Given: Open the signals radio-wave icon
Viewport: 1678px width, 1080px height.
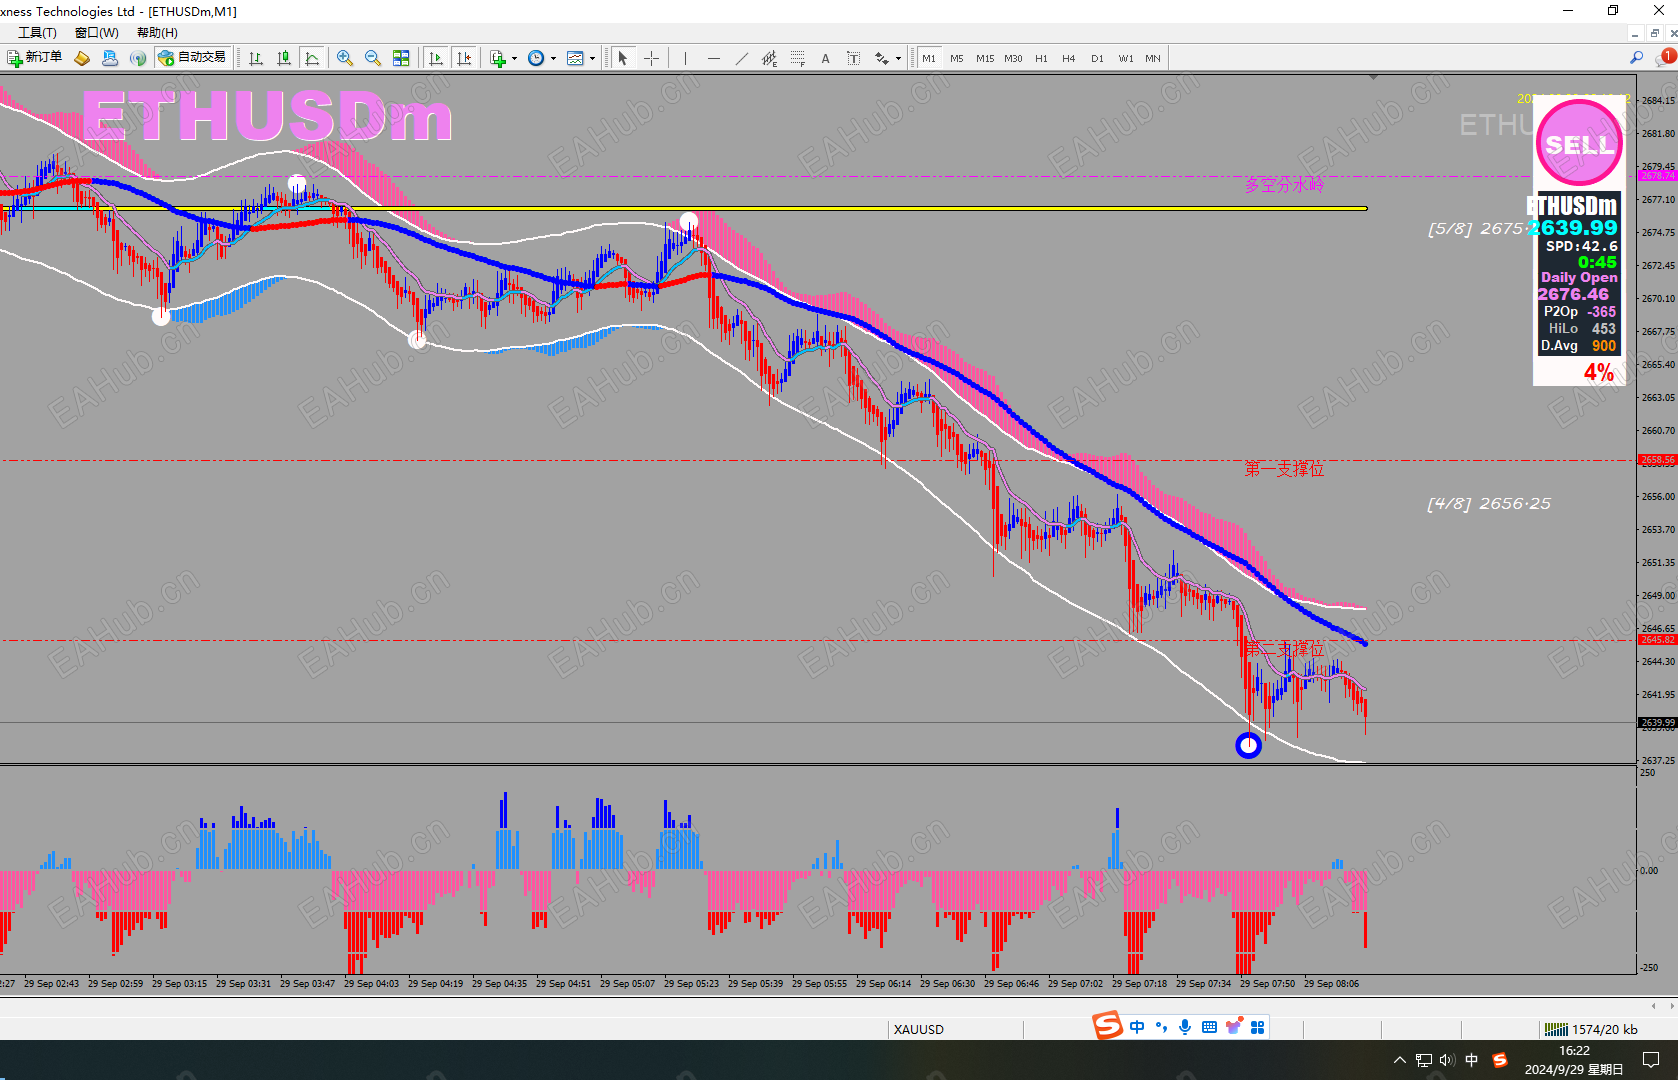Looking at the screenshot, I should pyautogui.click(x=138, y=58).
